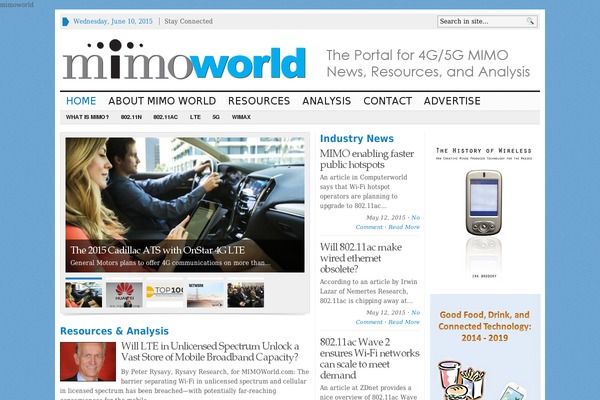The height and width of the screenshot is (400, 600).
Task: Open the ADVERTISE page
Action: 452,101
